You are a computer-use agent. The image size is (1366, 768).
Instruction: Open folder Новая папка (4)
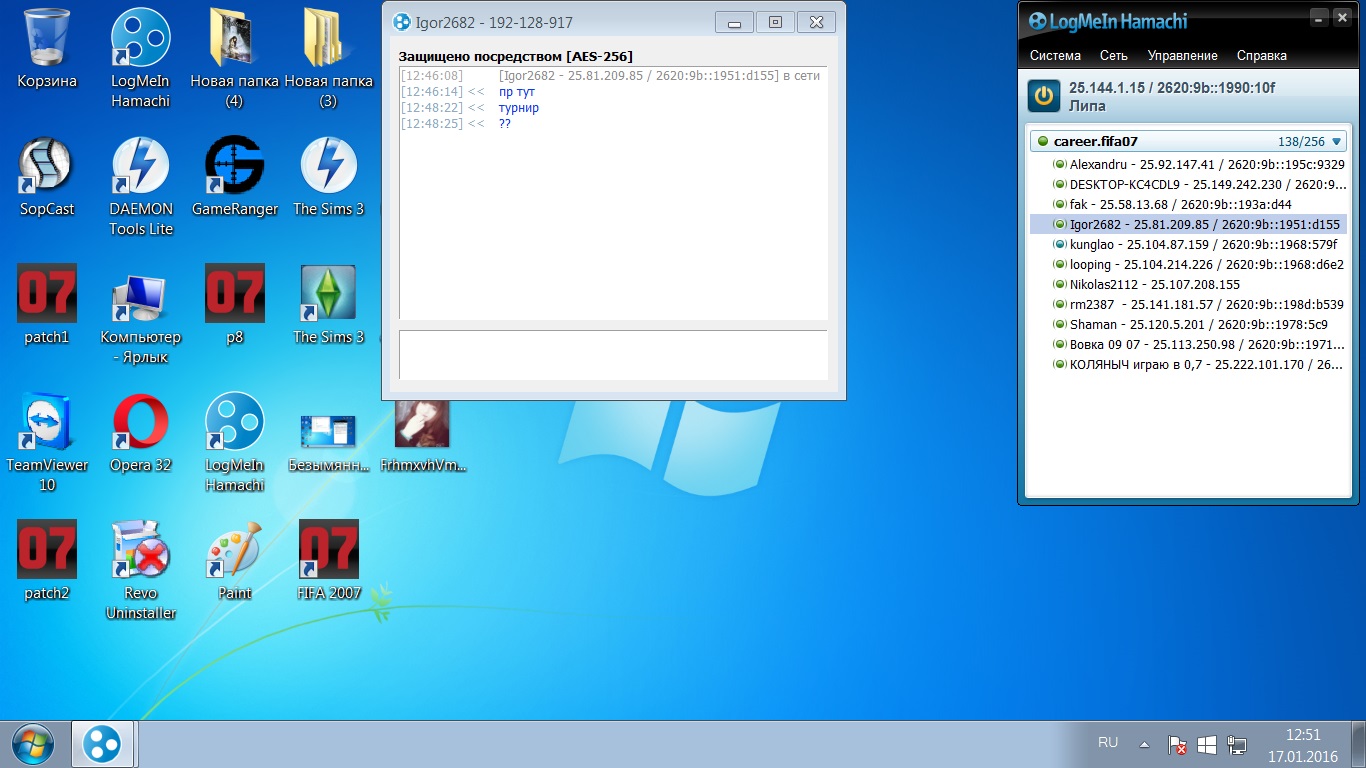click(234, 58)
